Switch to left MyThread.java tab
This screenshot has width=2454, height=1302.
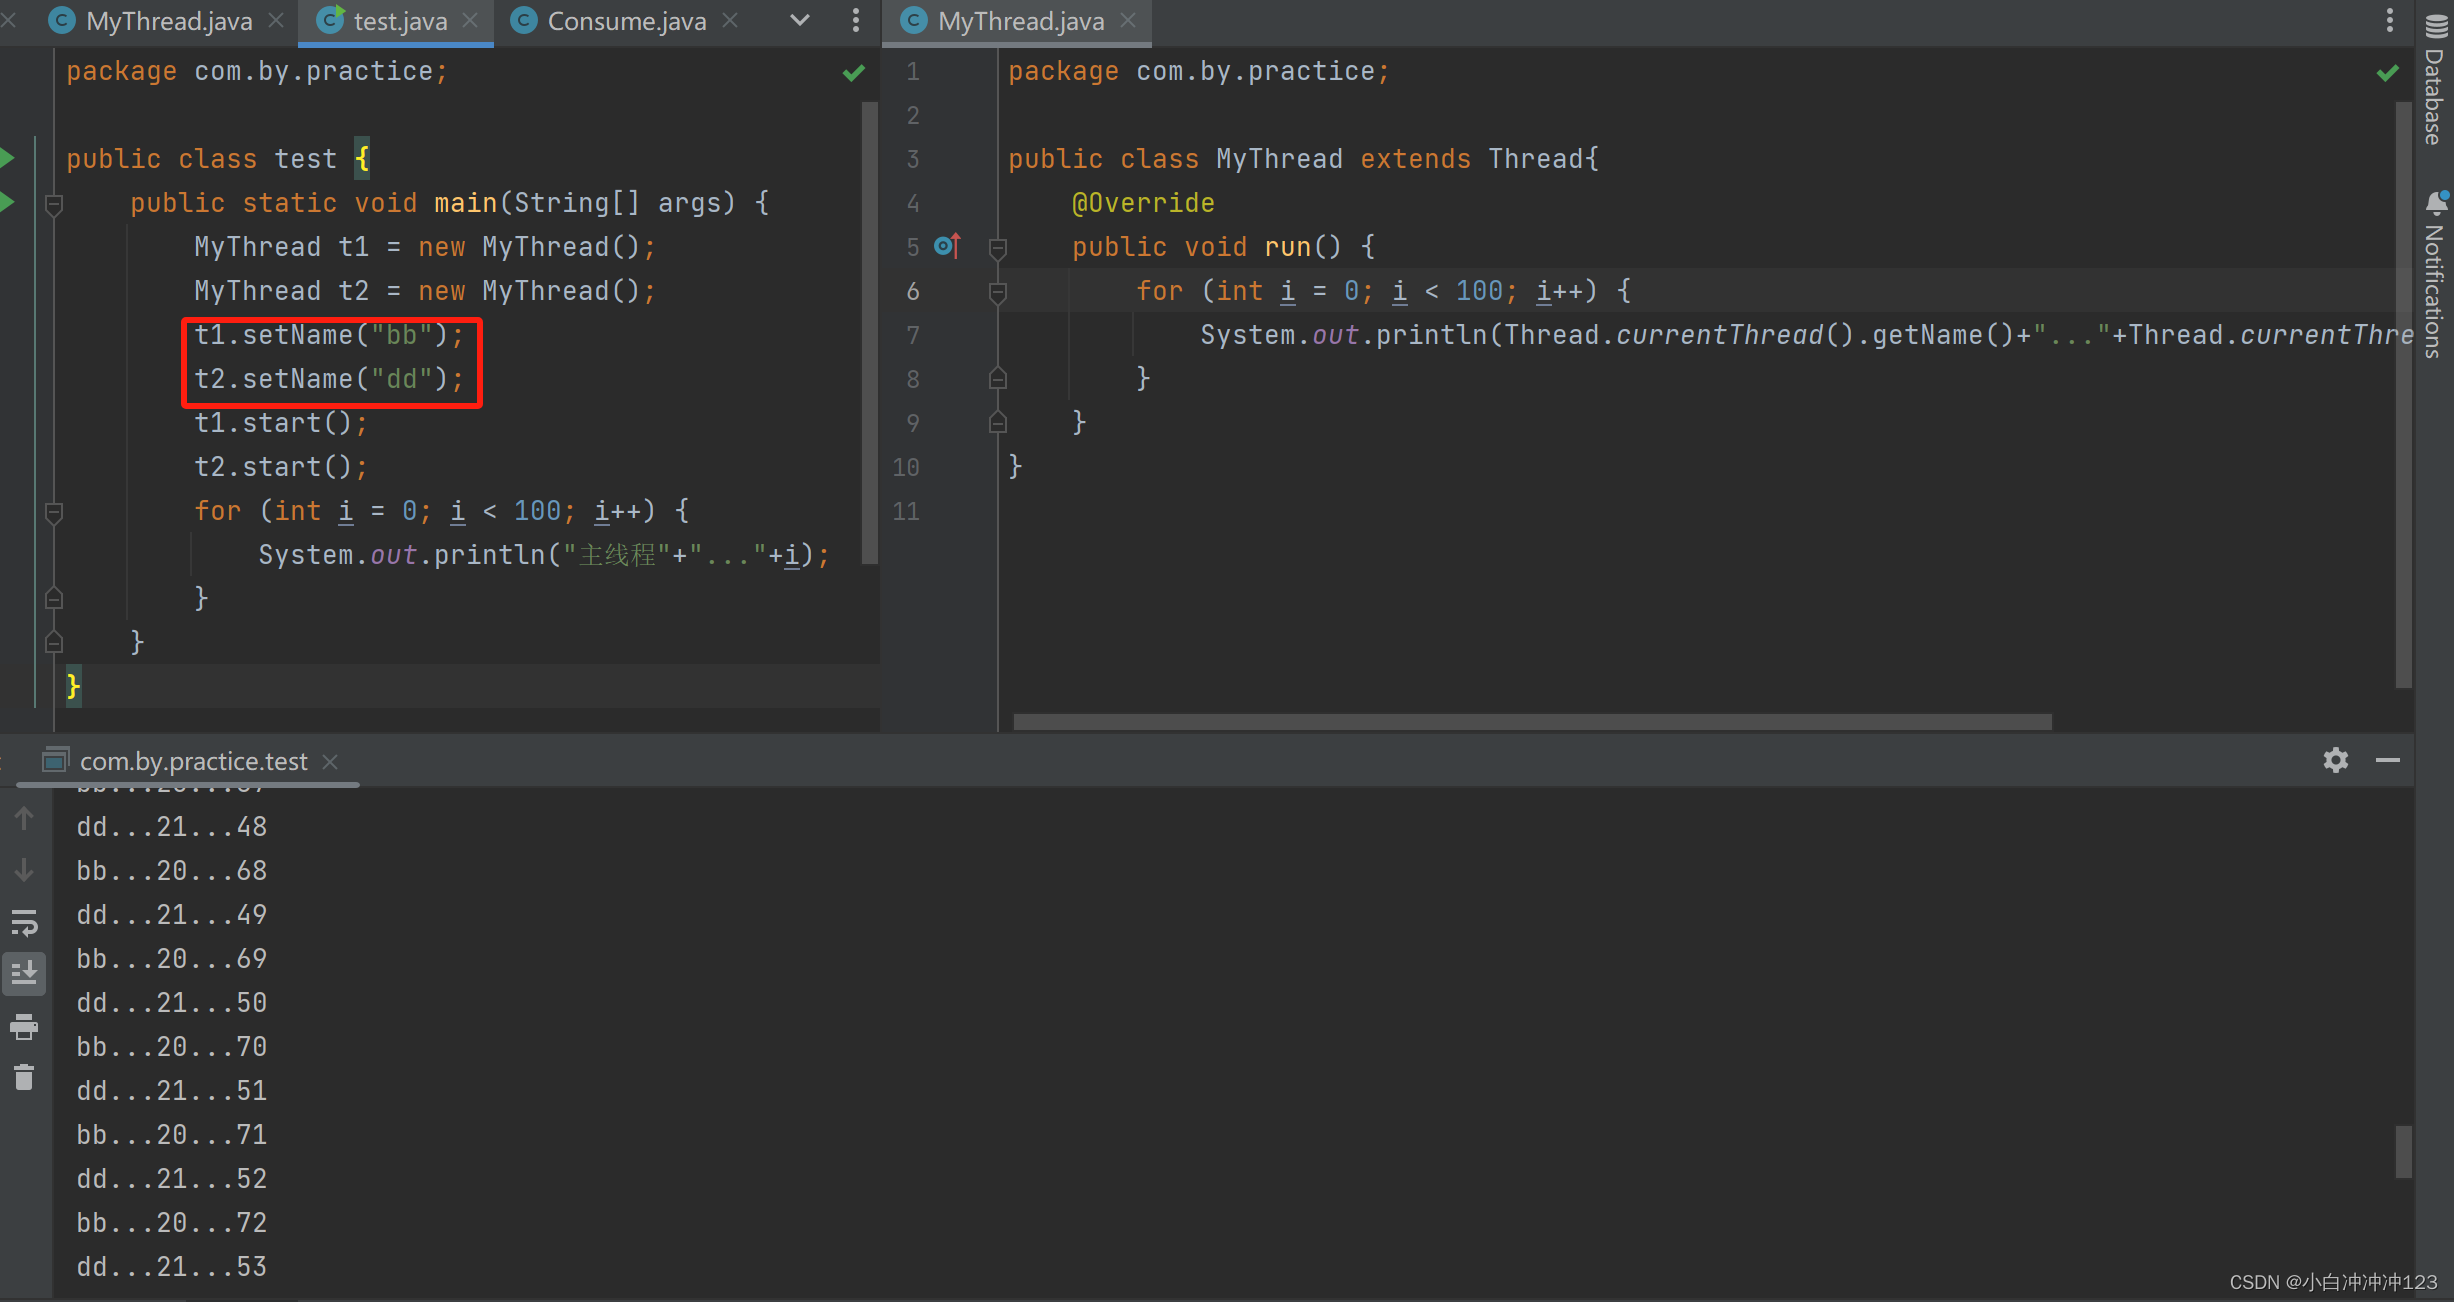click(x=168, y=21)
